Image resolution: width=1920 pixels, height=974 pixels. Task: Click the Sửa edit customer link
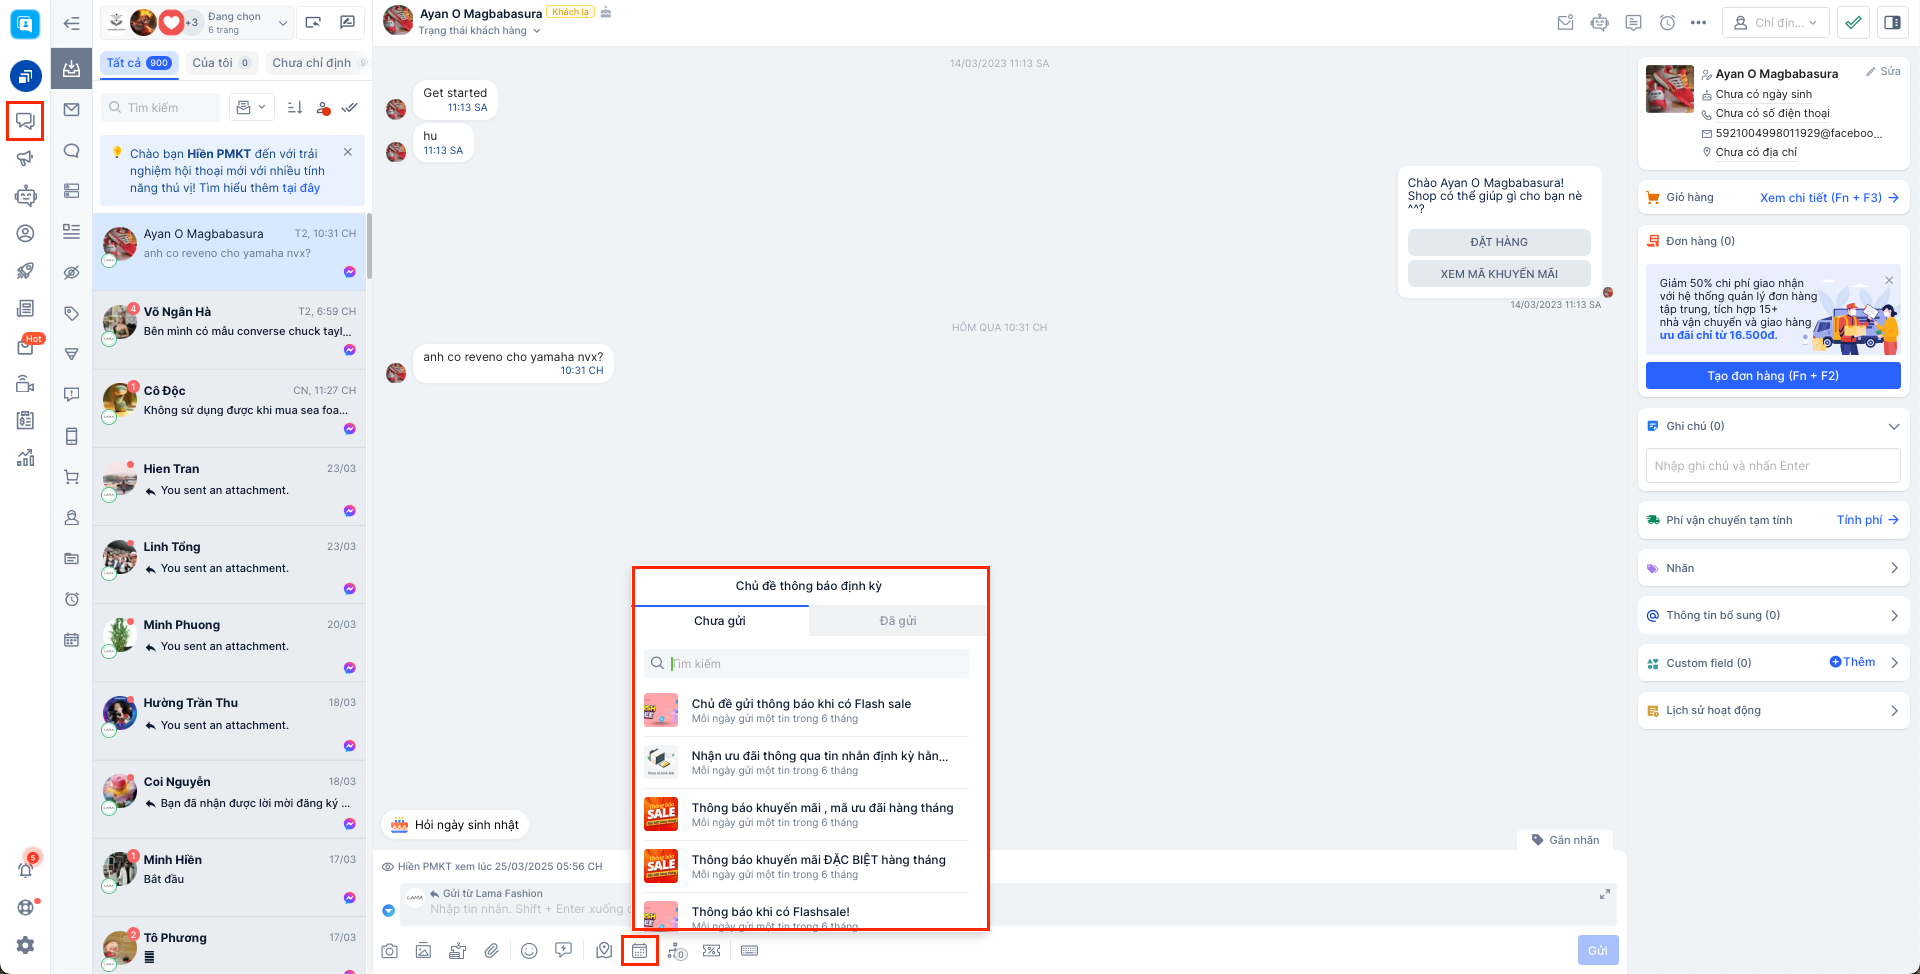[1883, 72]
